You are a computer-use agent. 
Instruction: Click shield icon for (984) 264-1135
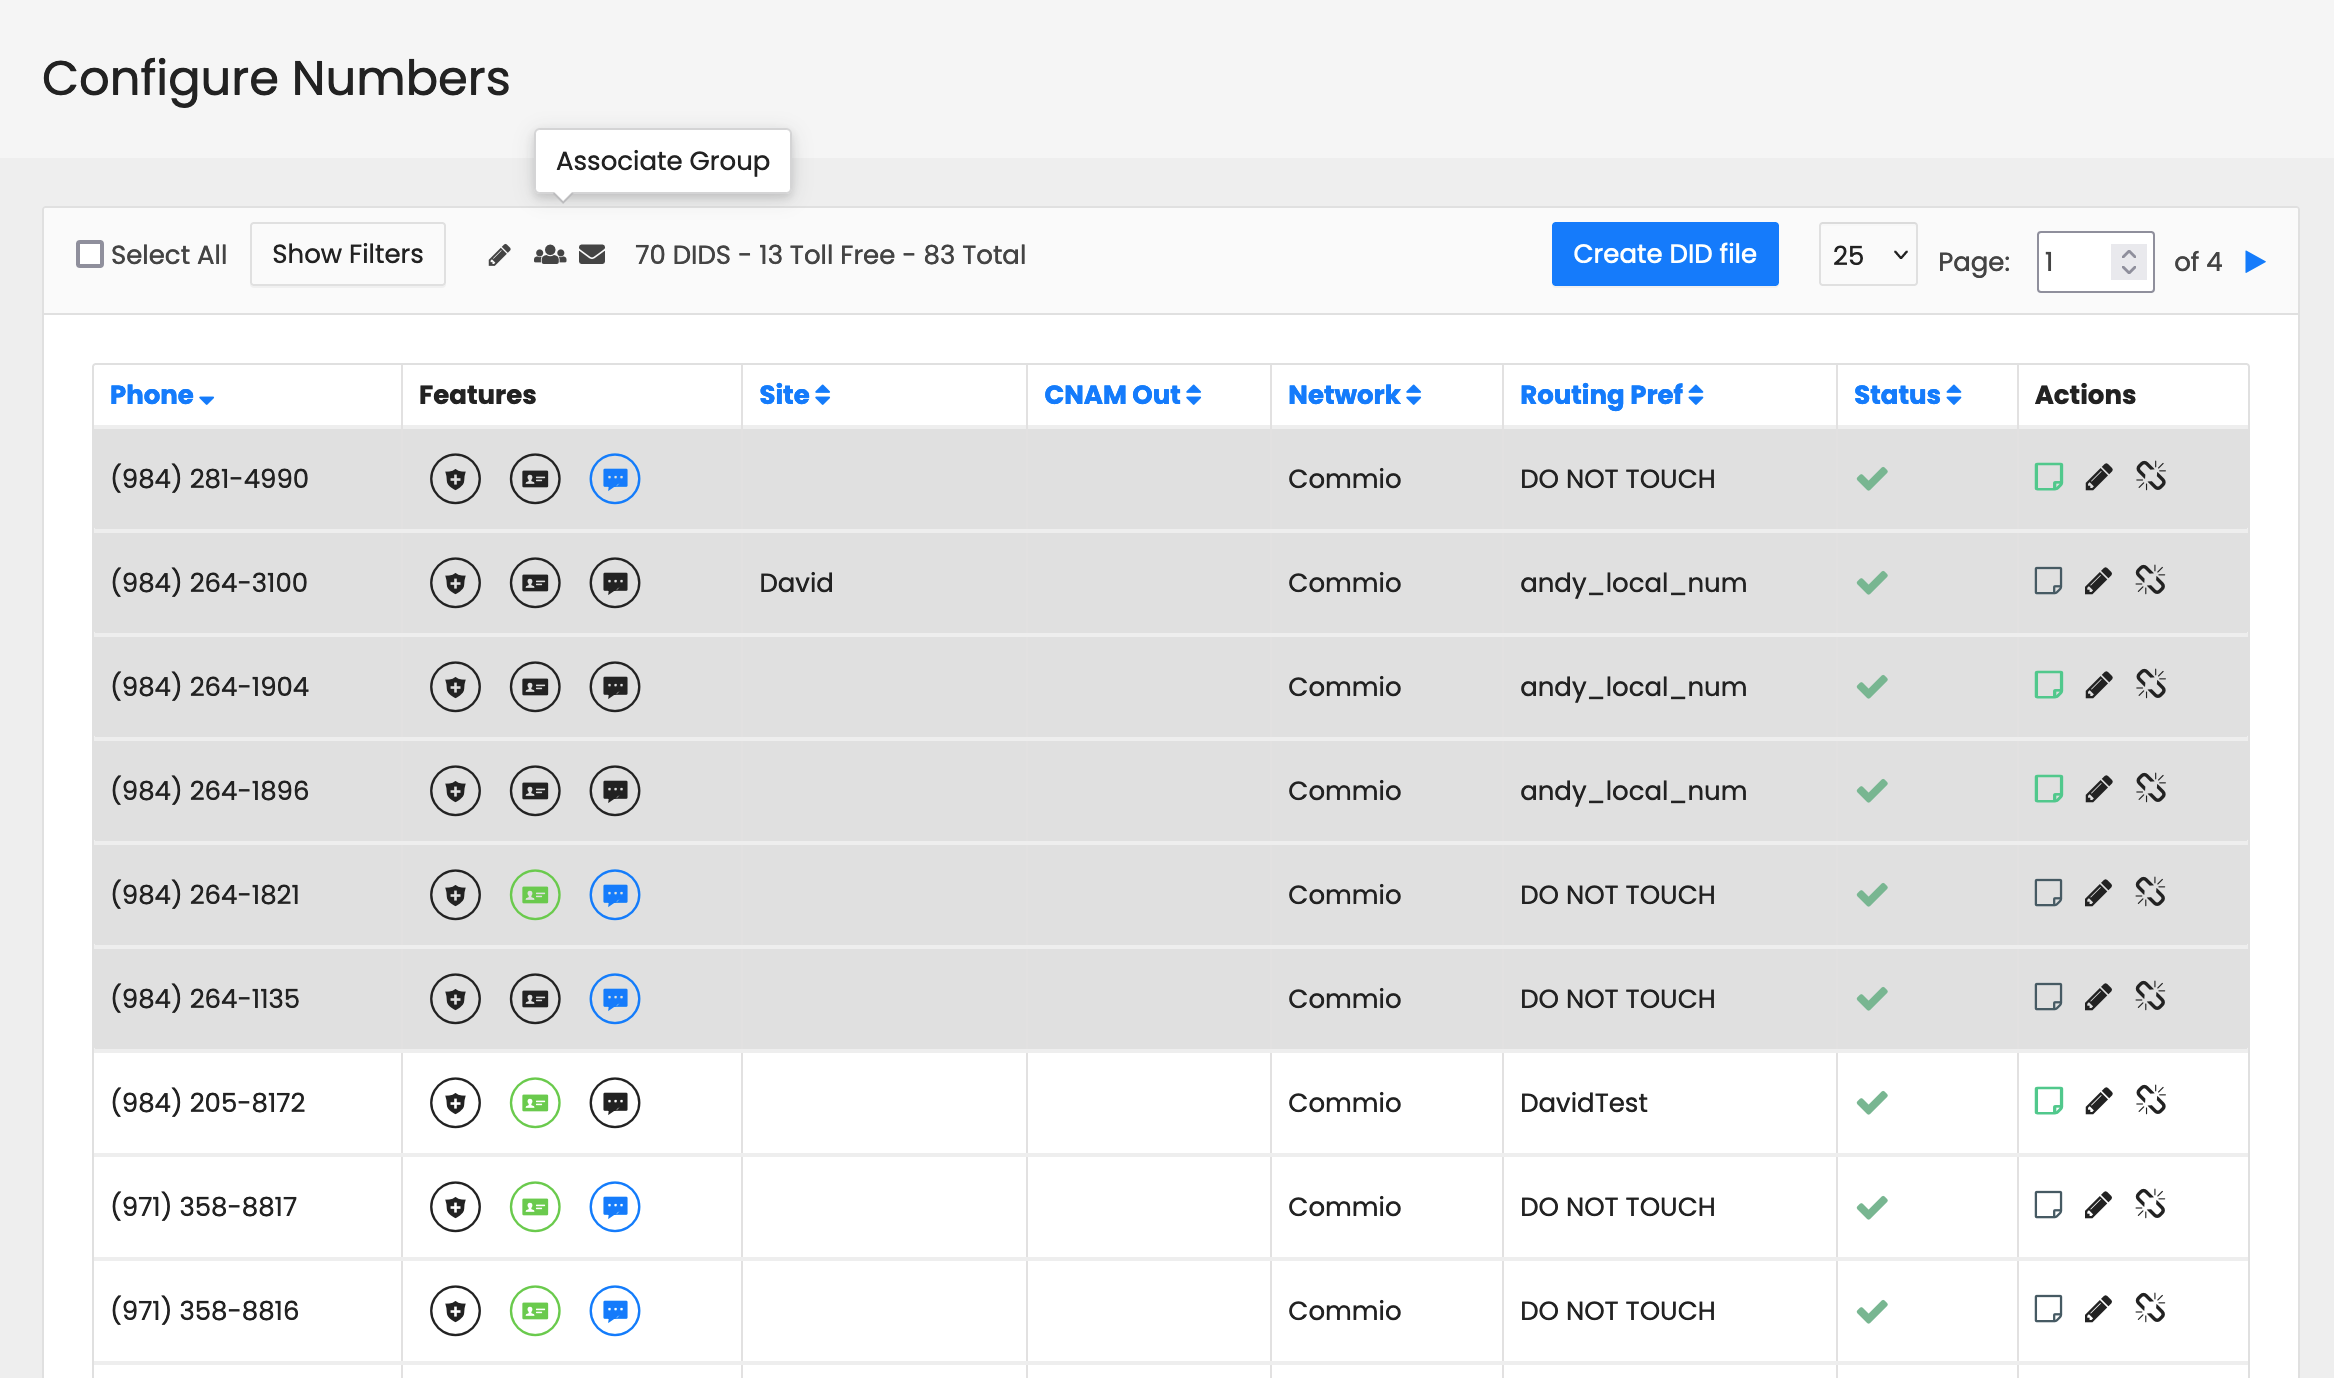(x=455, y=999)
